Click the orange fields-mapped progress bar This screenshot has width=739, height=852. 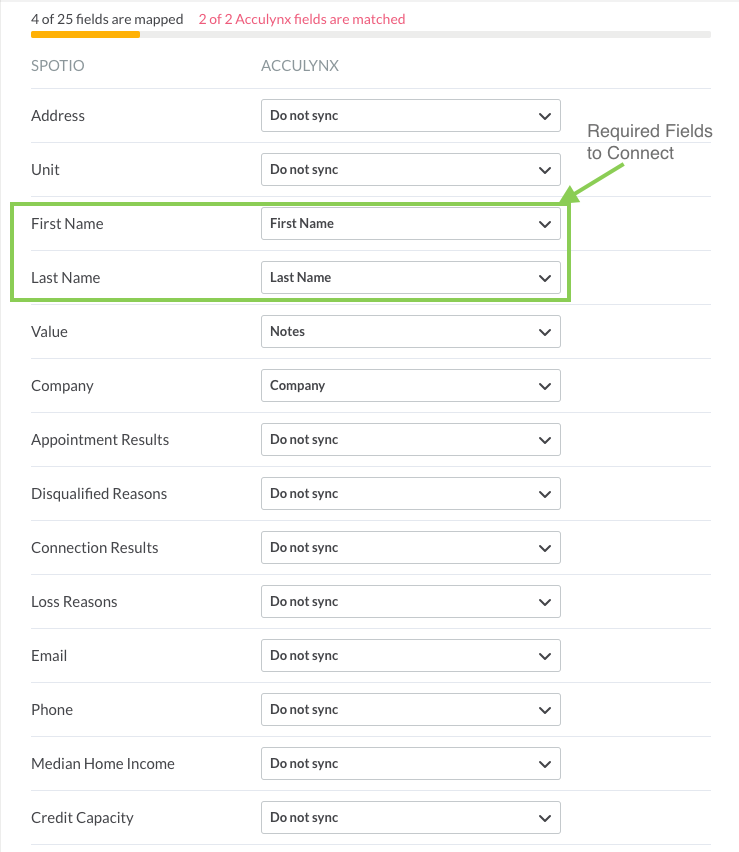pyautogui.click(x=85, y=35)
